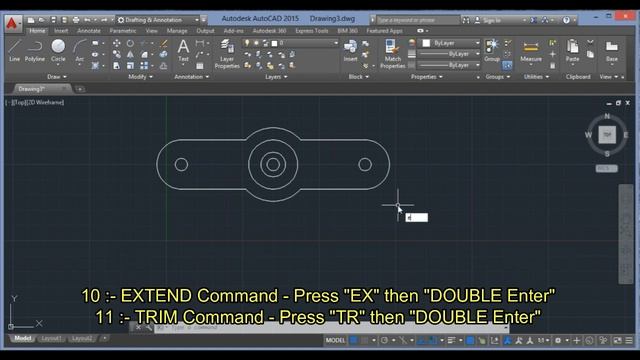640x360 pixels.
Task: Select the Copy tool in Modify panel
Action: pos(117,54)
